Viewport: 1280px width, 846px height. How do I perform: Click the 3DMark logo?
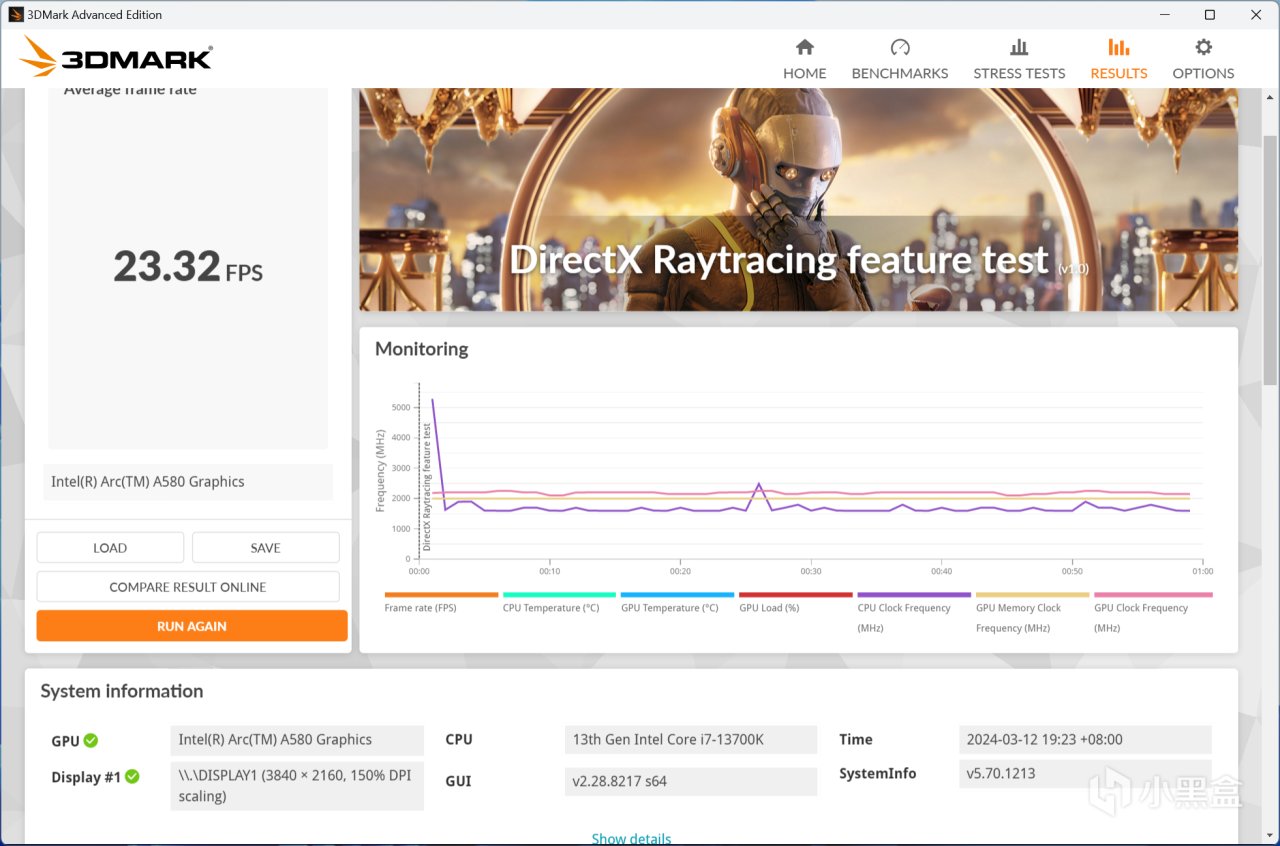(x=116, y=57)
